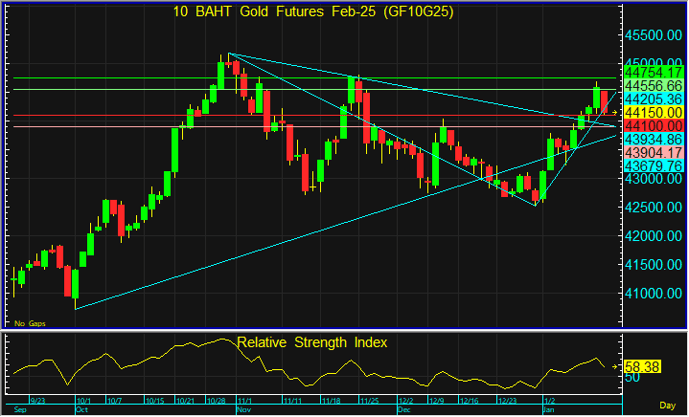This screenshot has height=417, width=689.
Task: Click the yellow 44150.00 last price tag
Action: [652, 113]
